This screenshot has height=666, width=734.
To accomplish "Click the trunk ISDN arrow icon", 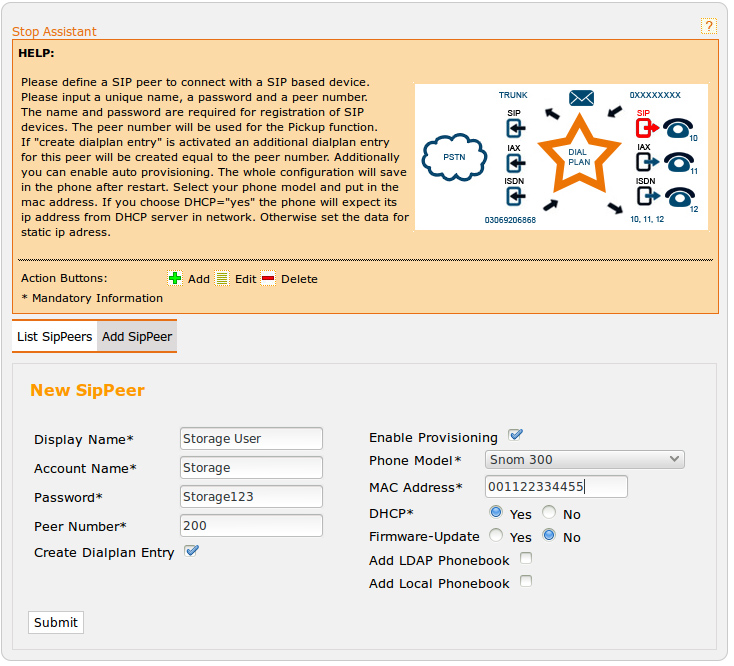I will pos(515,196).
